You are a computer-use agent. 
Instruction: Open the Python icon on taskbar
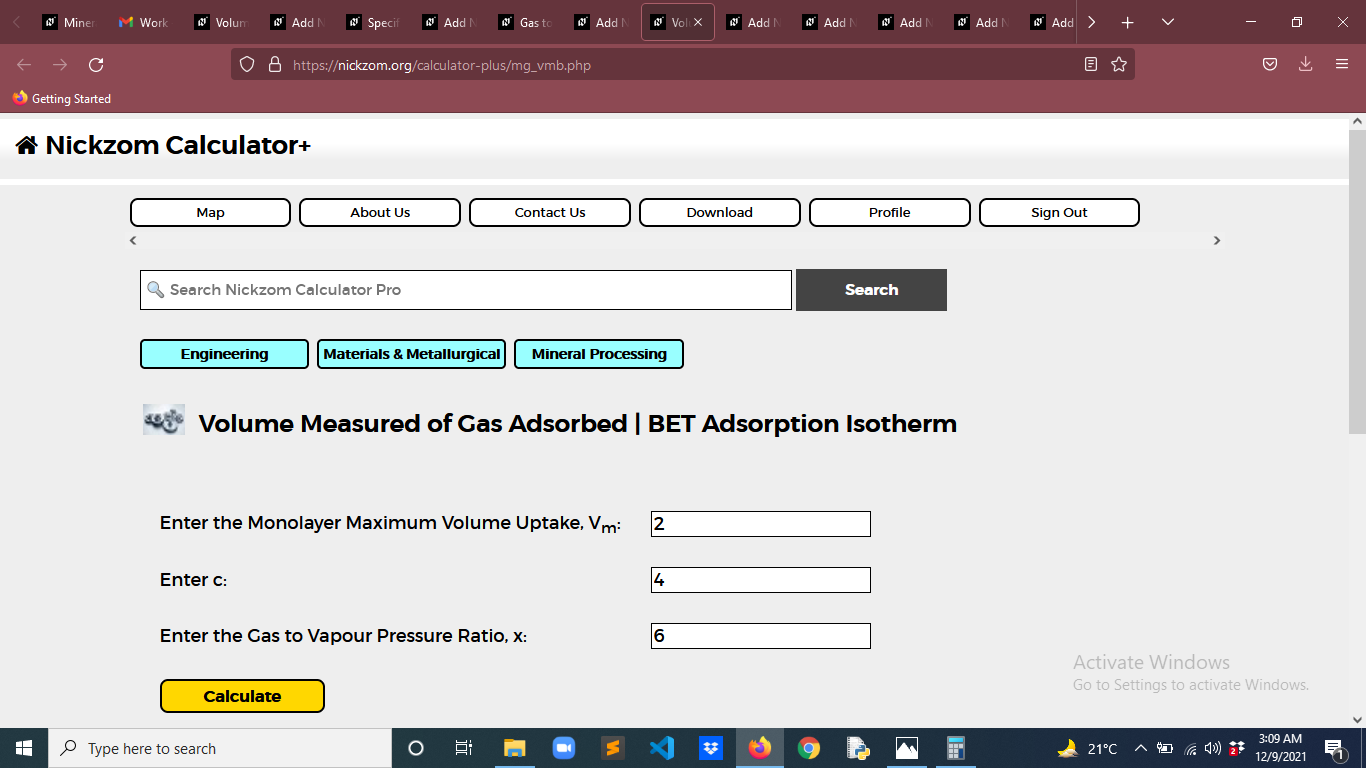coord(858,748)
